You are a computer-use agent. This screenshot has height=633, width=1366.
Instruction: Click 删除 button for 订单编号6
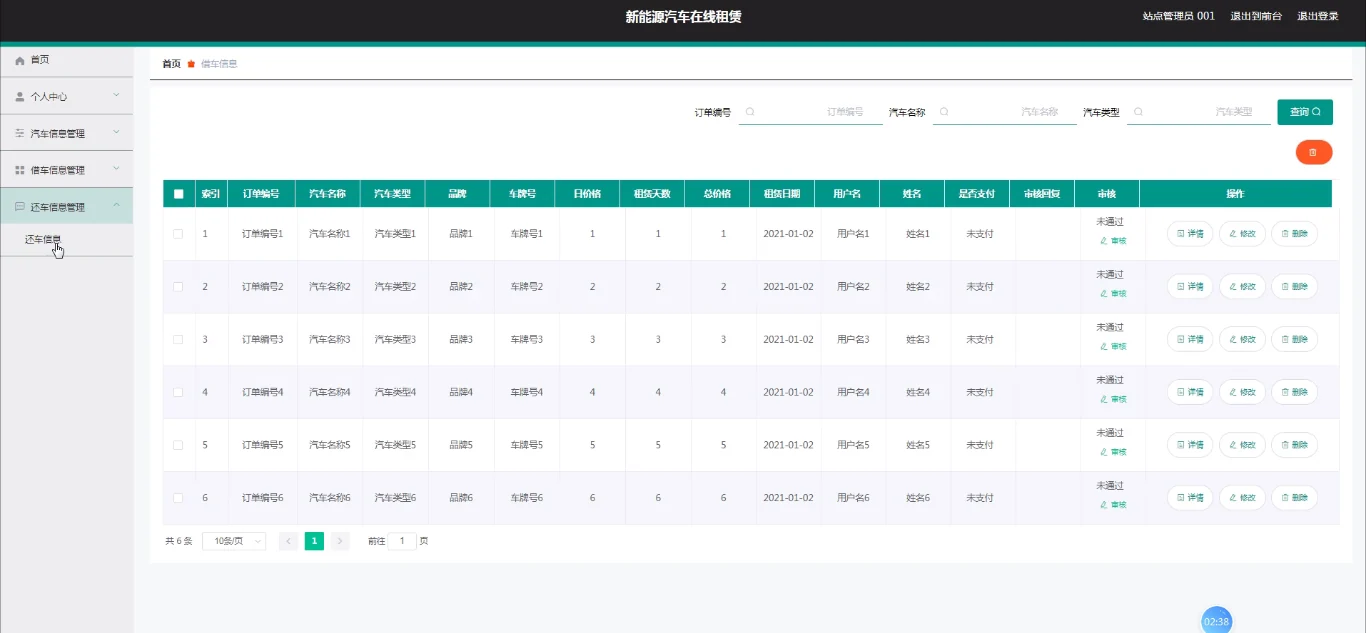click(x=1294, y=498)
